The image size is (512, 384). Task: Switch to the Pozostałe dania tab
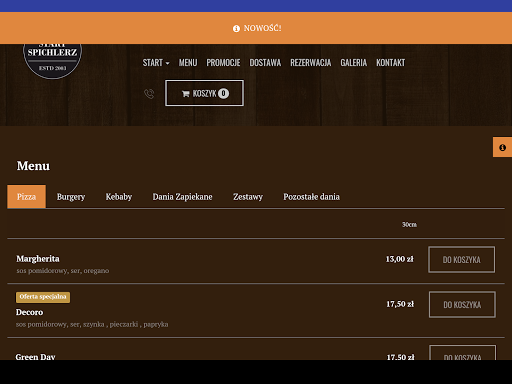[311, 197]
